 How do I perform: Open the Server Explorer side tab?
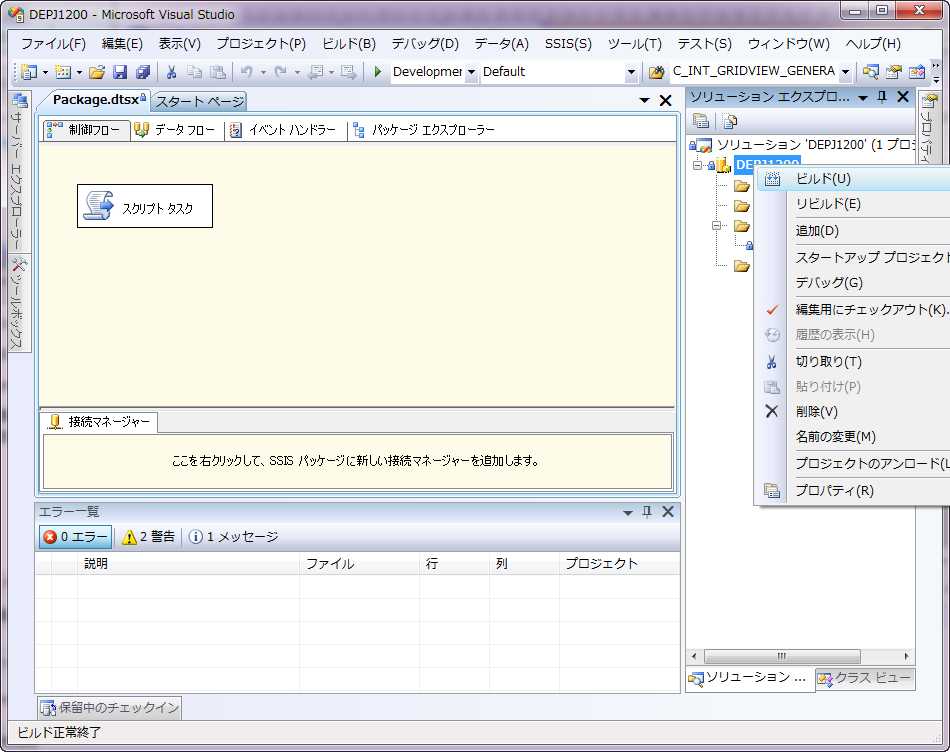[18, 172]
